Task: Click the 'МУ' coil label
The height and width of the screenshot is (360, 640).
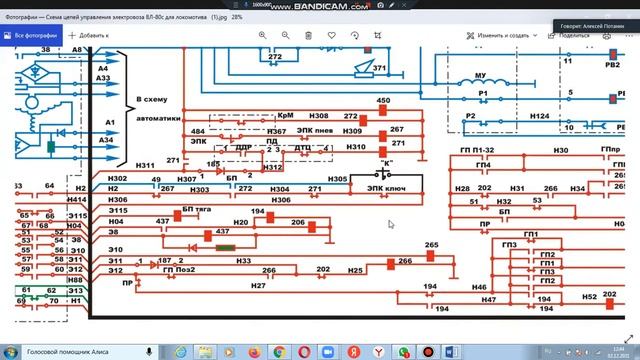Action: [x=480, y=76]
